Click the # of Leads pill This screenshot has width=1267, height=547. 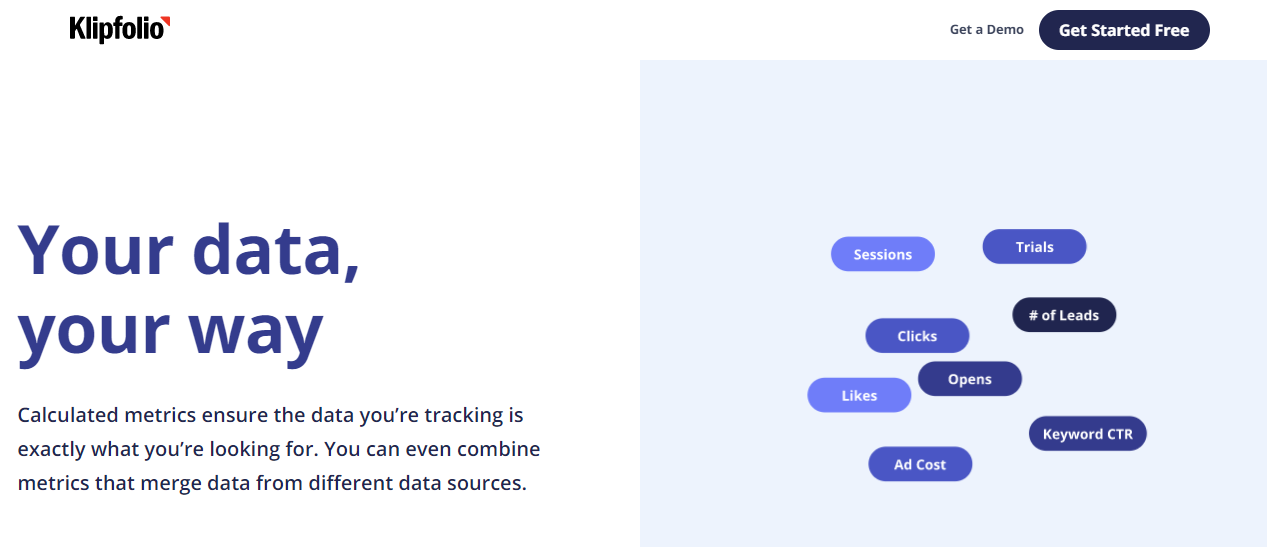[1064, 315]
